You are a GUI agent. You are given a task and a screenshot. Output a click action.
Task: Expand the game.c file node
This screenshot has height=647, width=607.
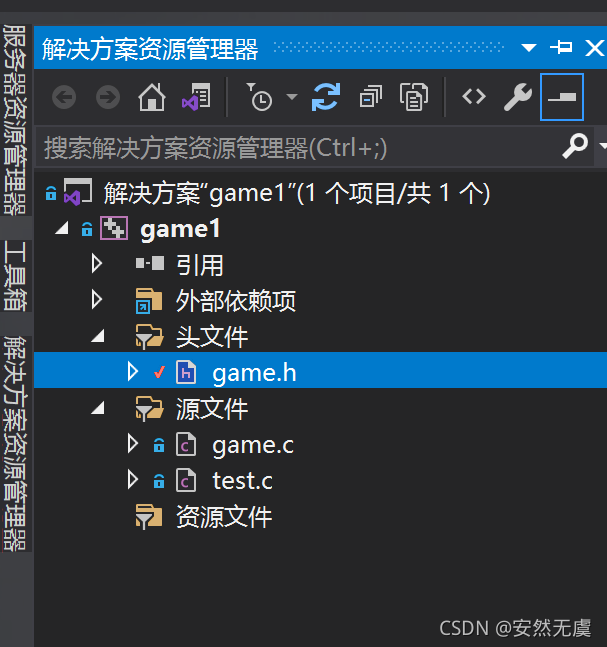pos(132,444)
